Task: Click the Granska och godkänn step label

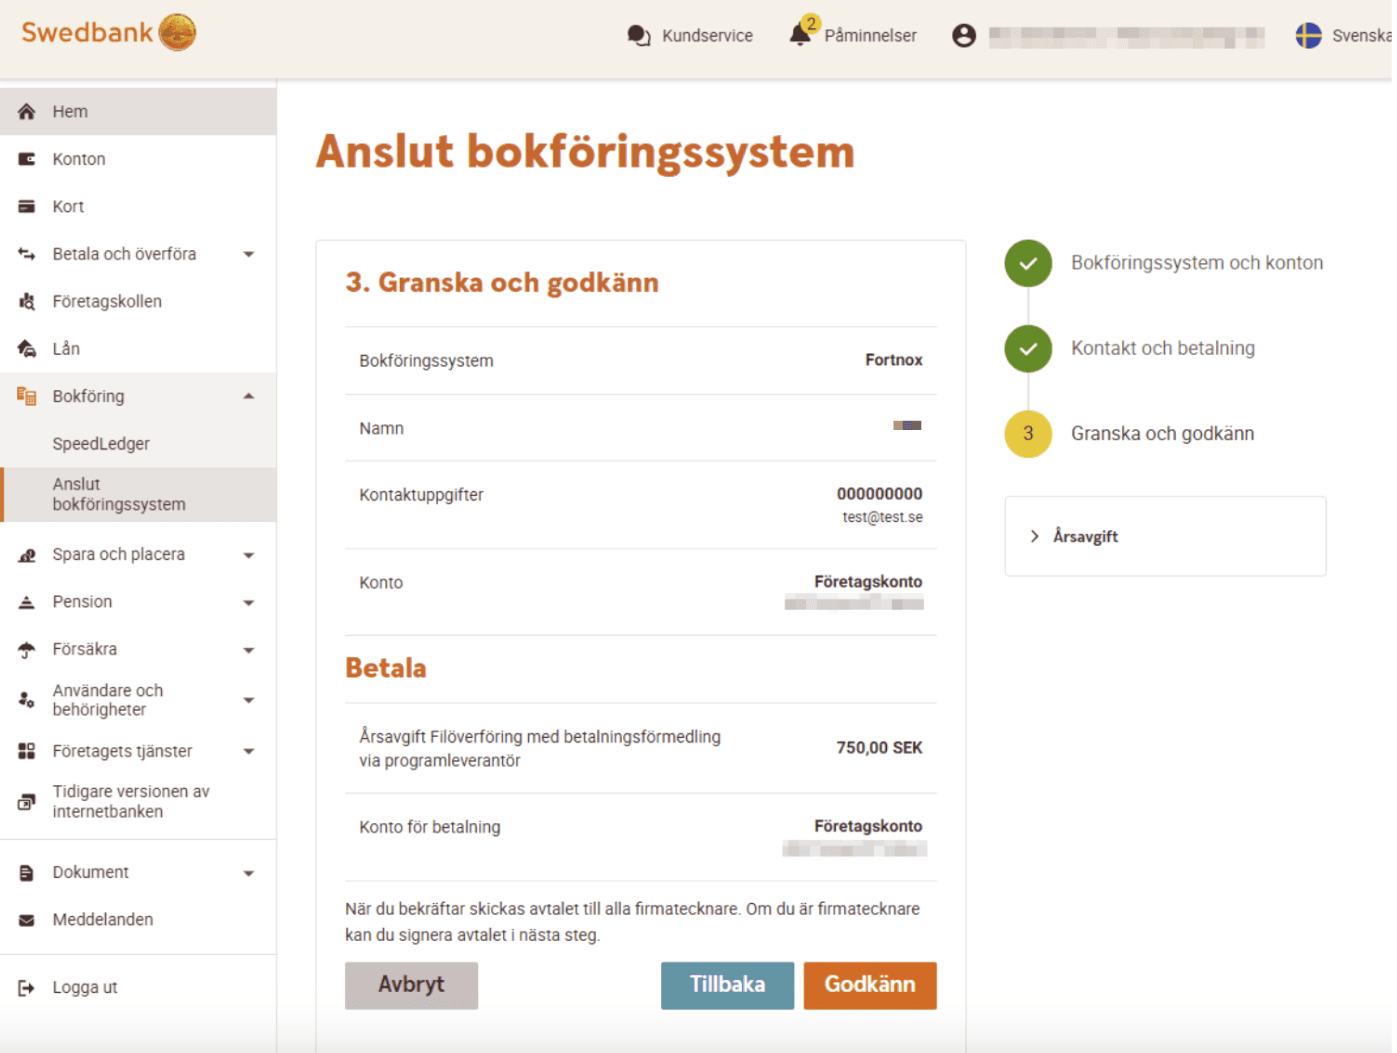Action: point(1162,434)
